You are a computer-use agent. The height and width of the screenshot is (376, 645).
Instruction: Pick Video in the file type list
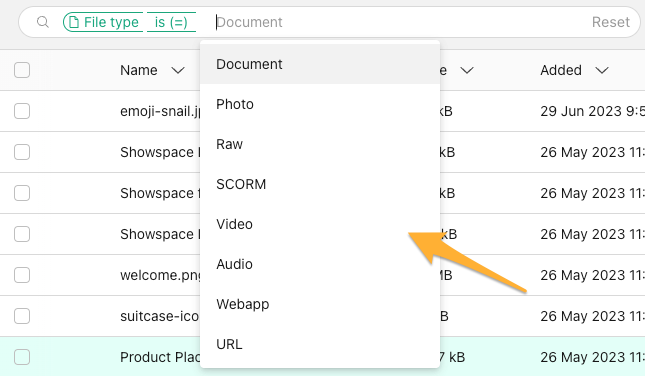point(320,224)
